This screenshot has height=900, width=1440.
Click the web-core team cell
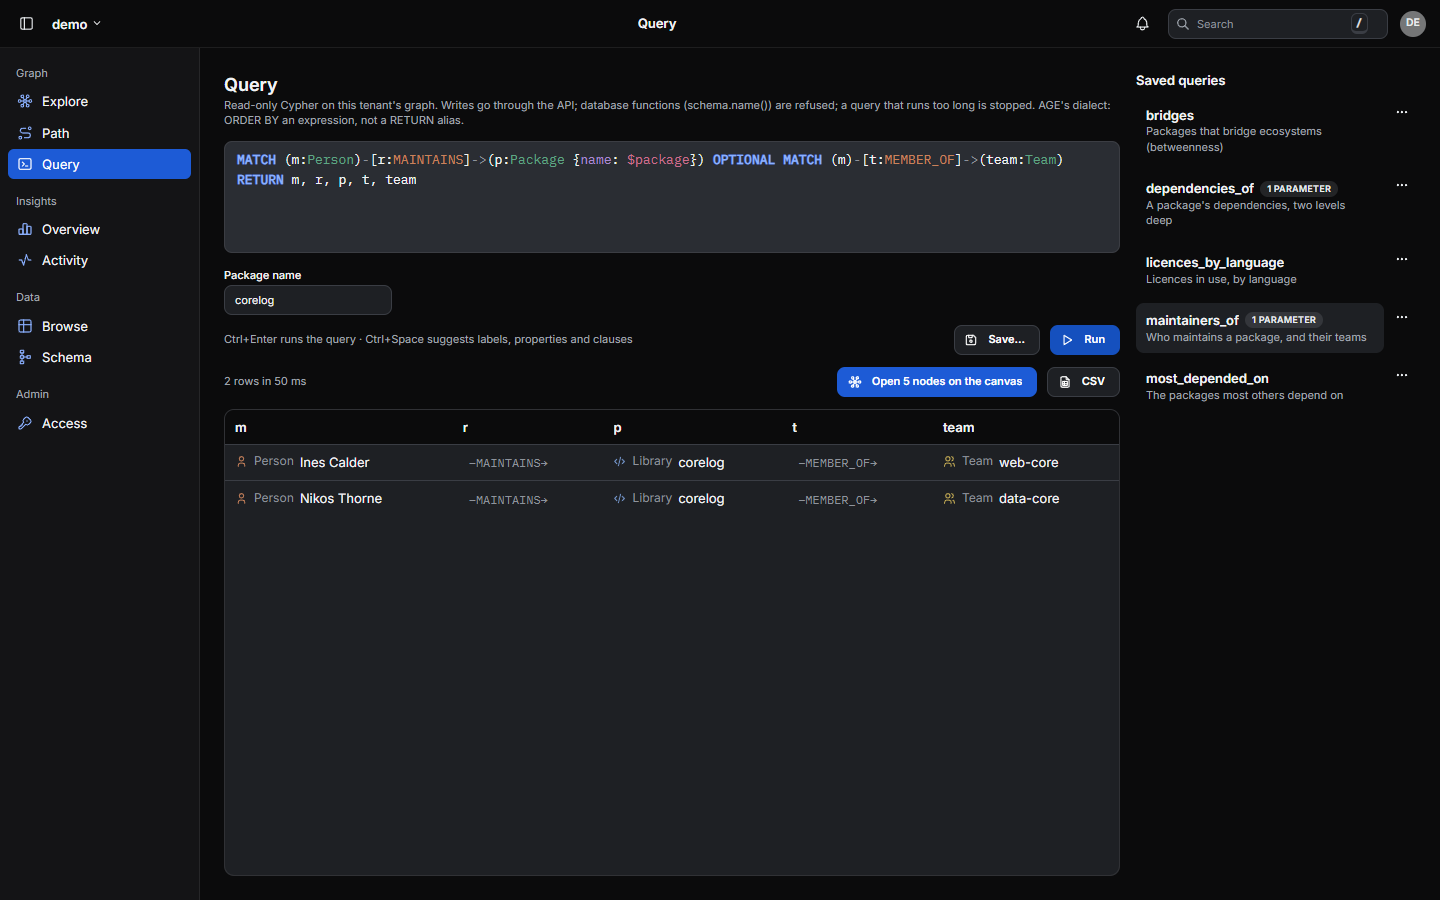tap(1001, 462)
